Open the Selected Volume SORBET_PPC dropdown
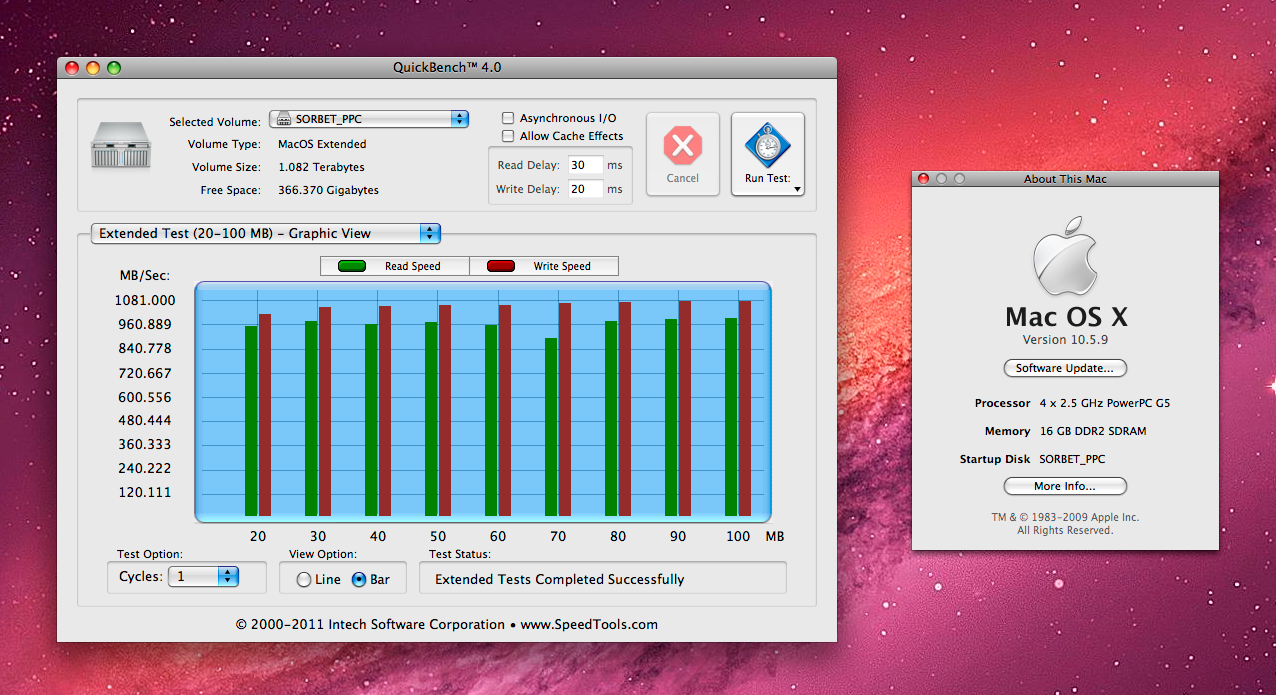The width and height of the screenshot is (1276, 695). pyautogui.click(x=369, y=119)
